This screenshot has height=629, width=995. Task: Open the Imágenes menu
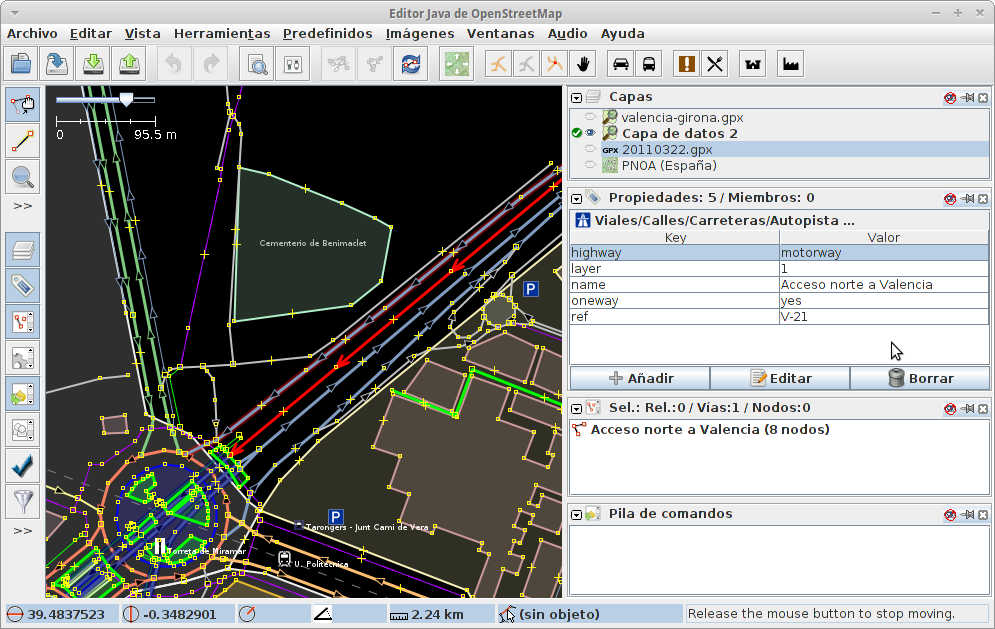(x=420, y=33)
